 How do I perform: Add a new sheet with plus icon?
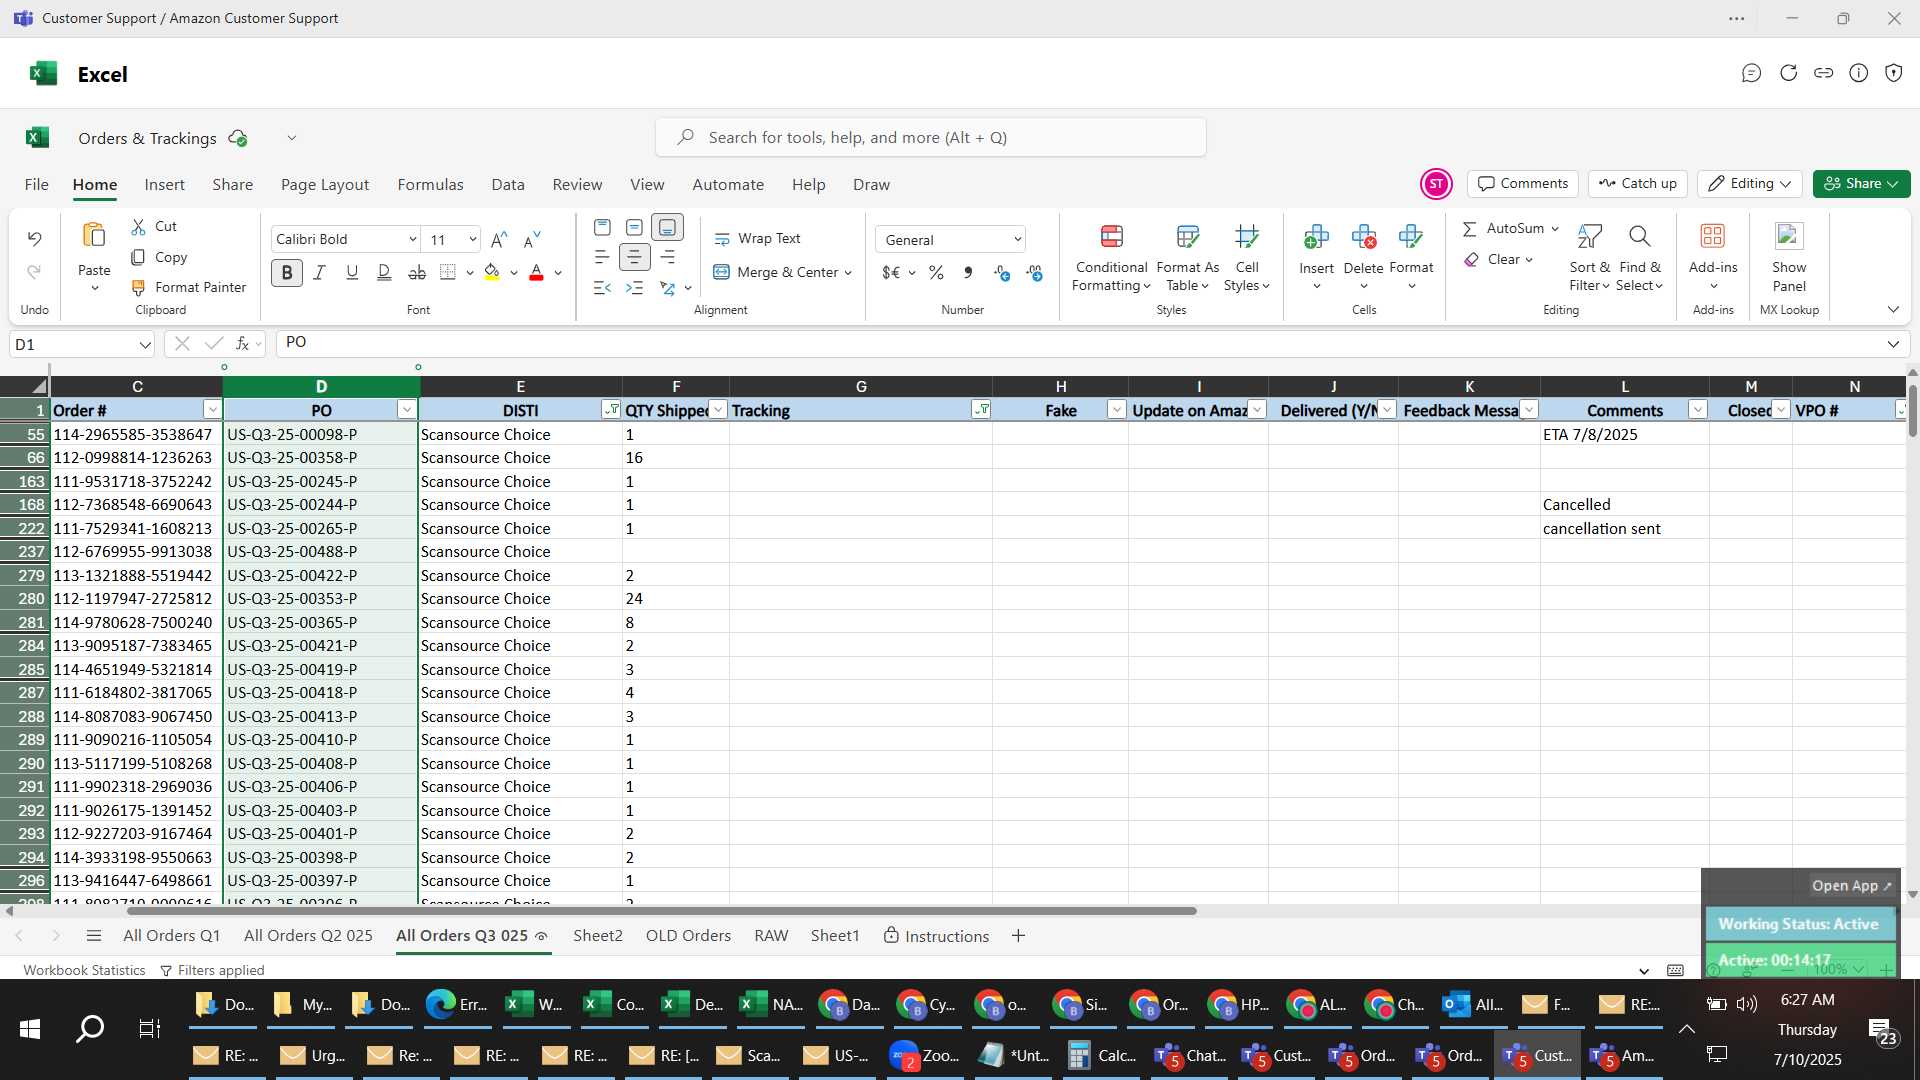[x=1018, y=936]
